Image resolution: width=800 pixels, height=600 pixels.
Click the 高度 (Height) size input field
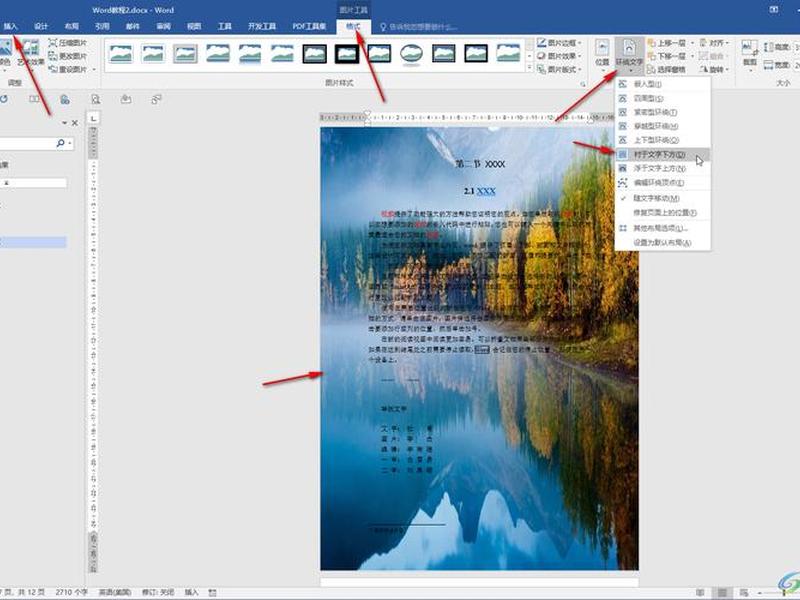pyautogui.click(x=796, y=47)
